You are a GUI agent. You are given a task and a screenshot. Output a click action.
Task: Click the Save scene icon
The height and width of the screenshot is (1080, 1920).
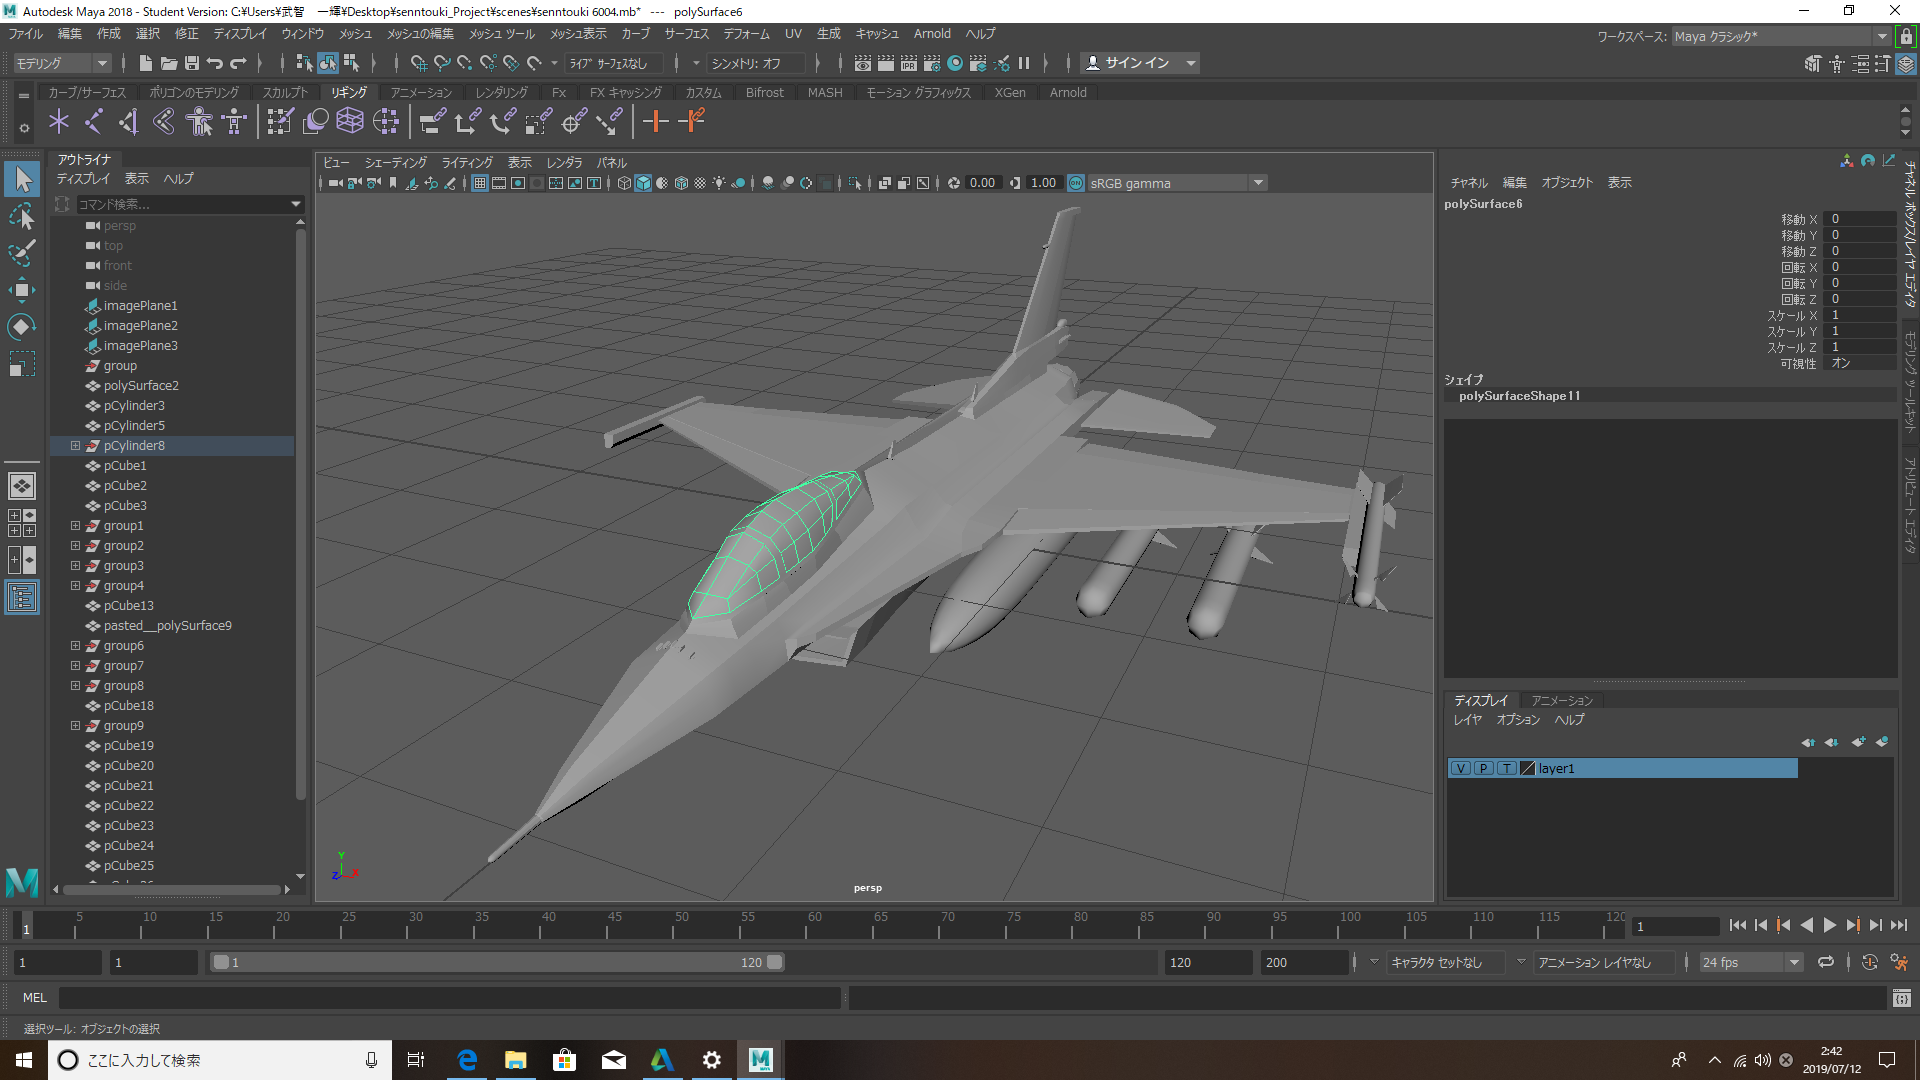(x=192, y=63)
